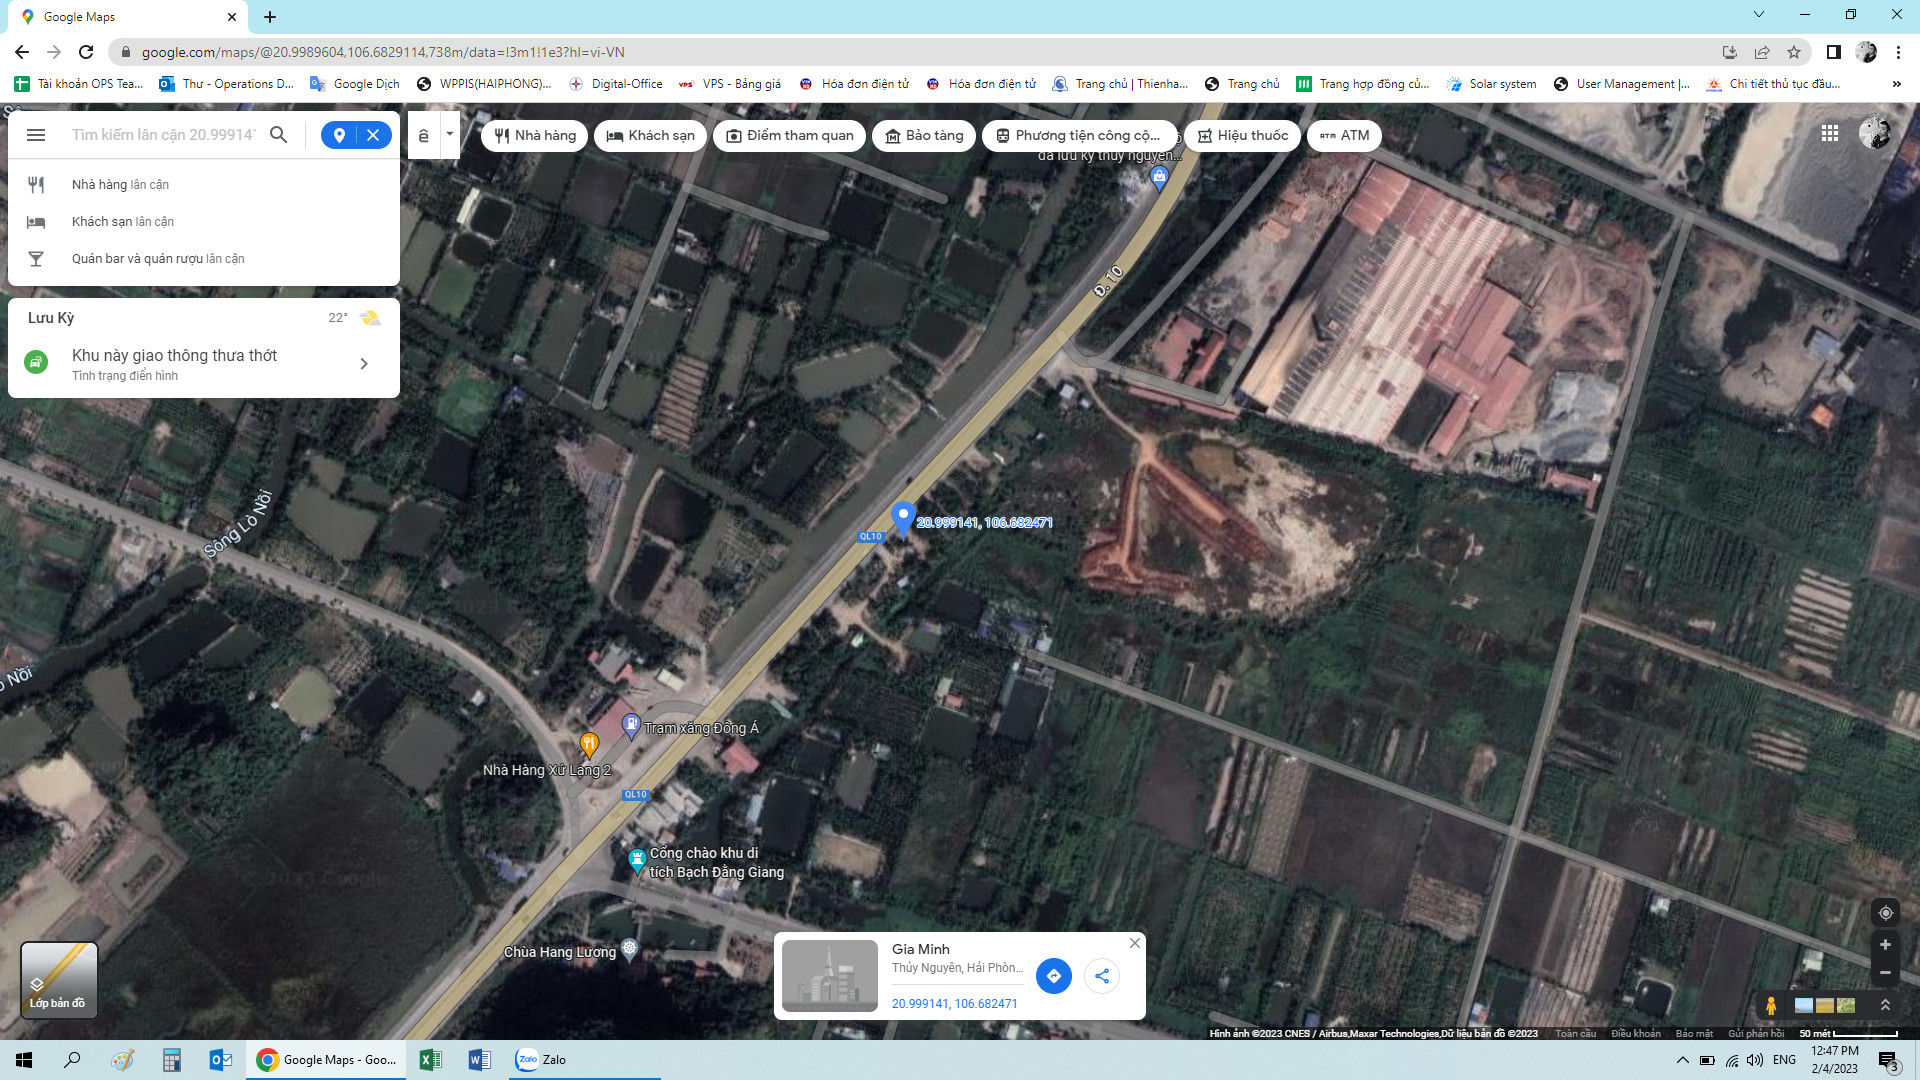1920x1080 pixels.
Task: Click the search magnifier icon
Action: [279, 135]
